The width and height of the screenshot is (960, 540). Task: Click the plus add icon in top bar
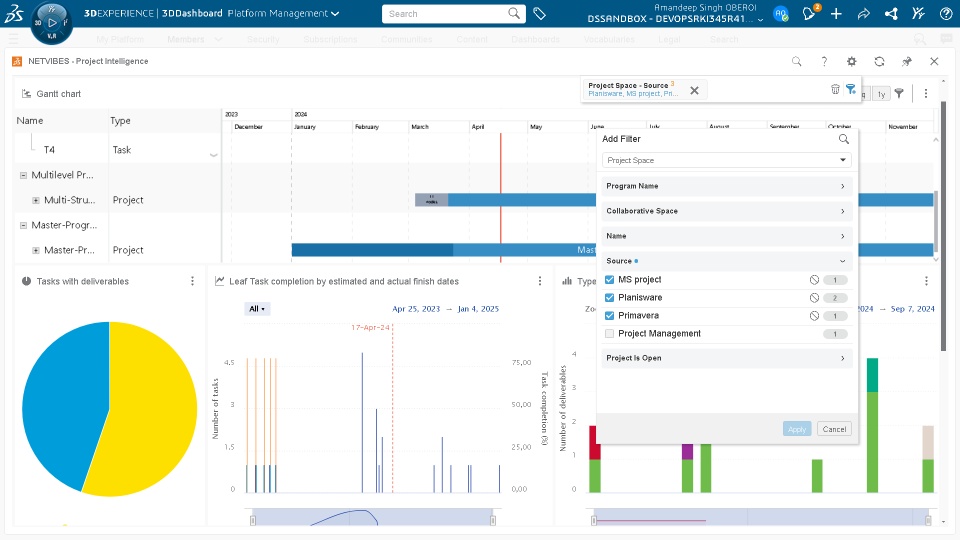coord(836,13)
